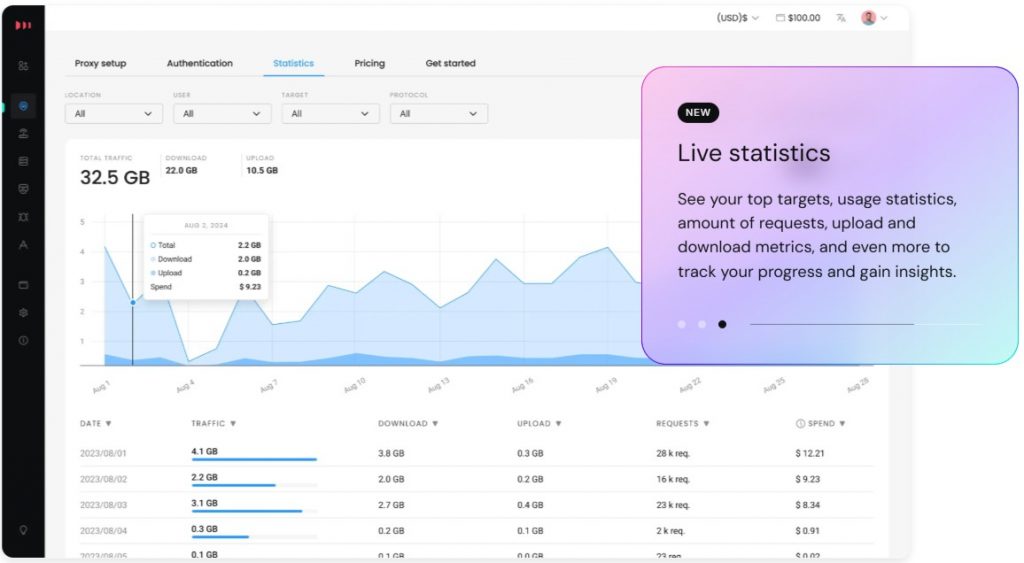Open the sidebar icon directly below the stacked list icon

point(24,189)
